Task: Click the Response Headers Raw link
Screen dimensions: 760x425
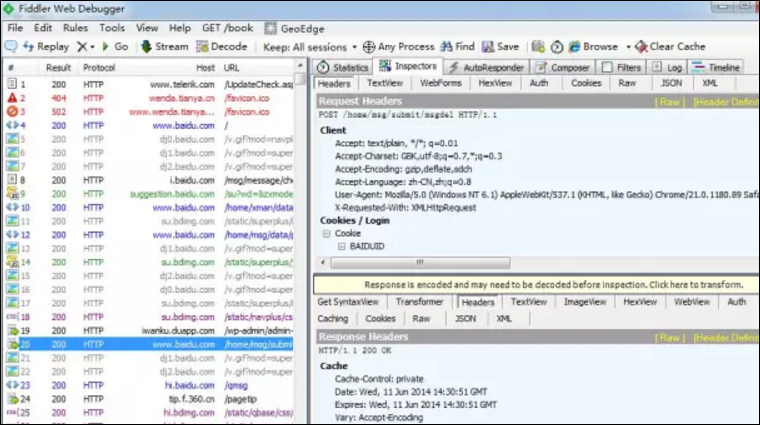Action: [669, 338]
